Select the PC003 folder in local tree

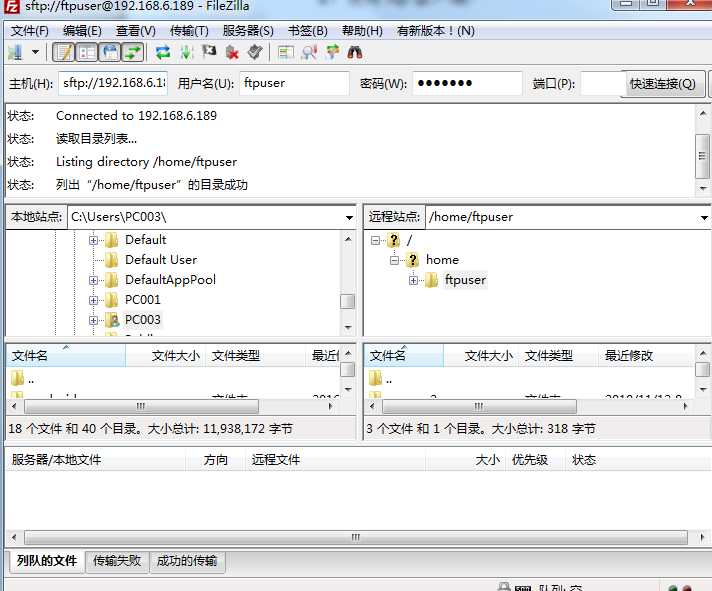(x=143, y=320)
